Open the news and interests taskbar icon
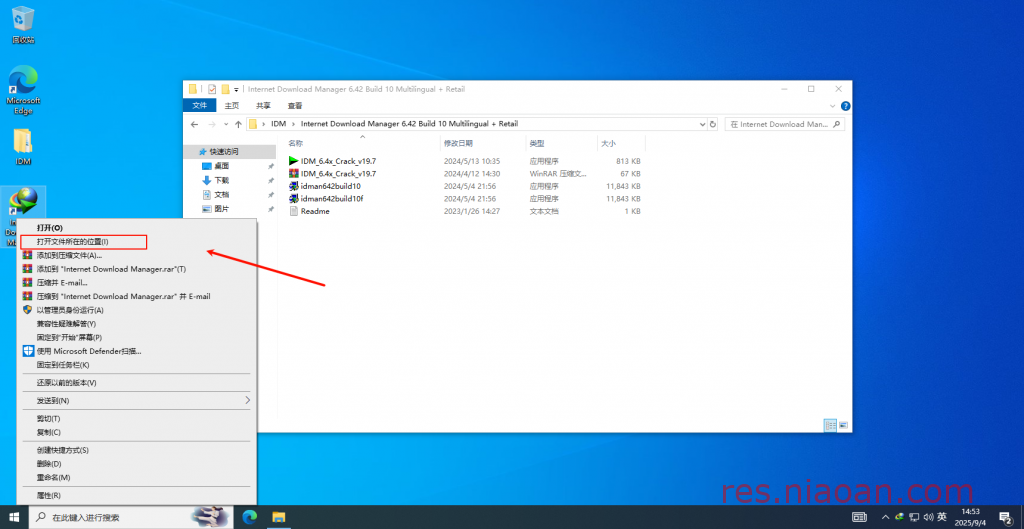The width and height of the screenshot is (1024, 529). [860, 517]
